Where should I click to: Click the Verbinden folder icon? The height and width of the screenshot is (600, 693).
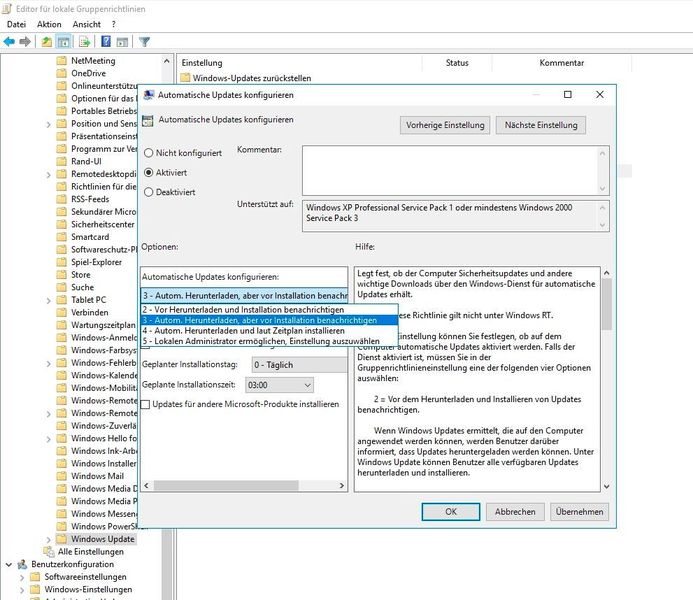(61, 312)
